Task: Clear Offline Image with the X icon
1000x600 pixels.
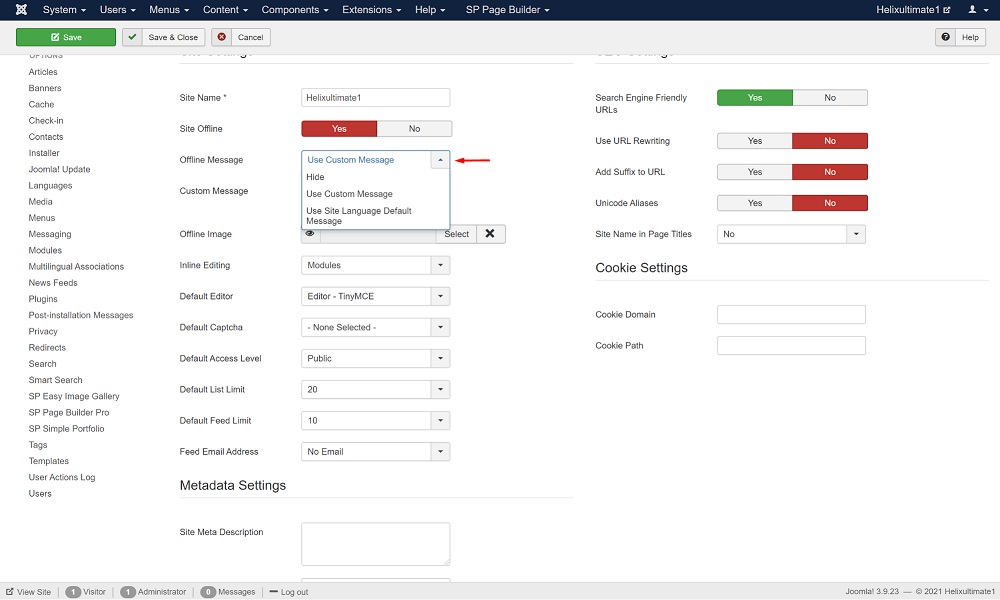Action: tap(490, 234)
